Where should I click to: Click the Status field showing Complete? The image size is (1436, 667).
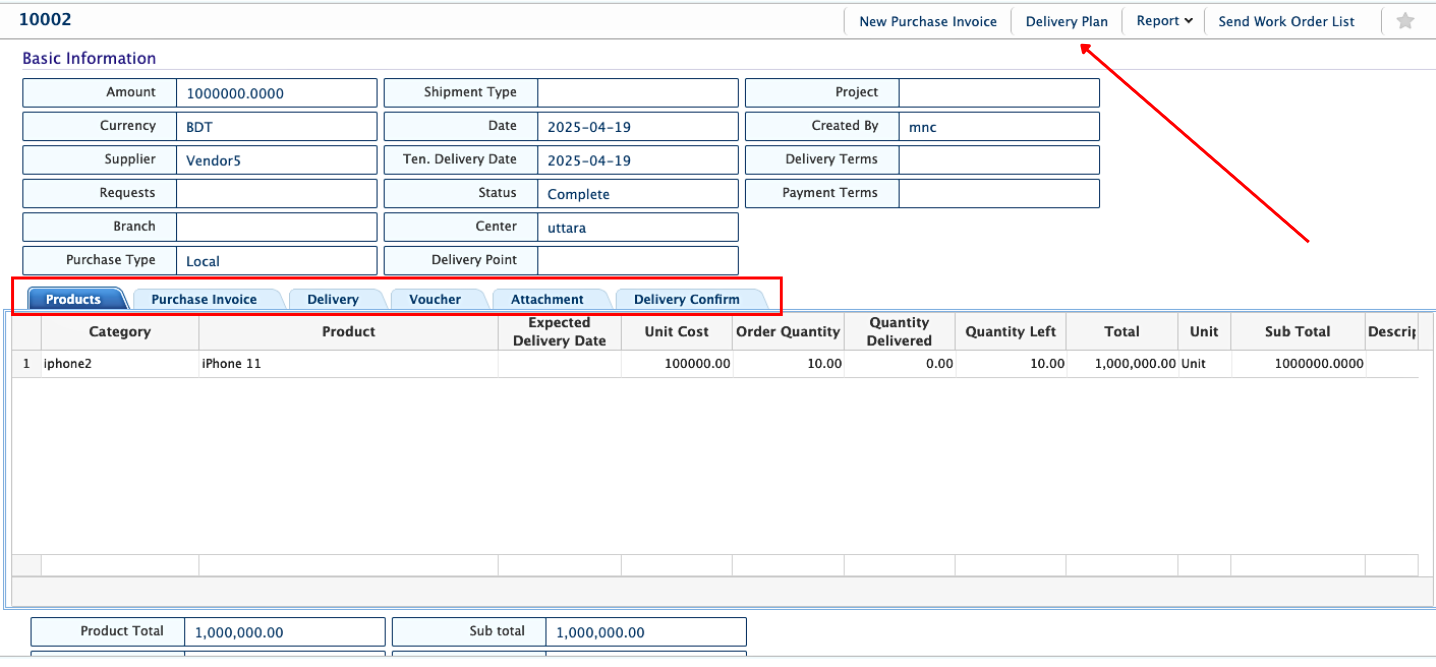578,194
